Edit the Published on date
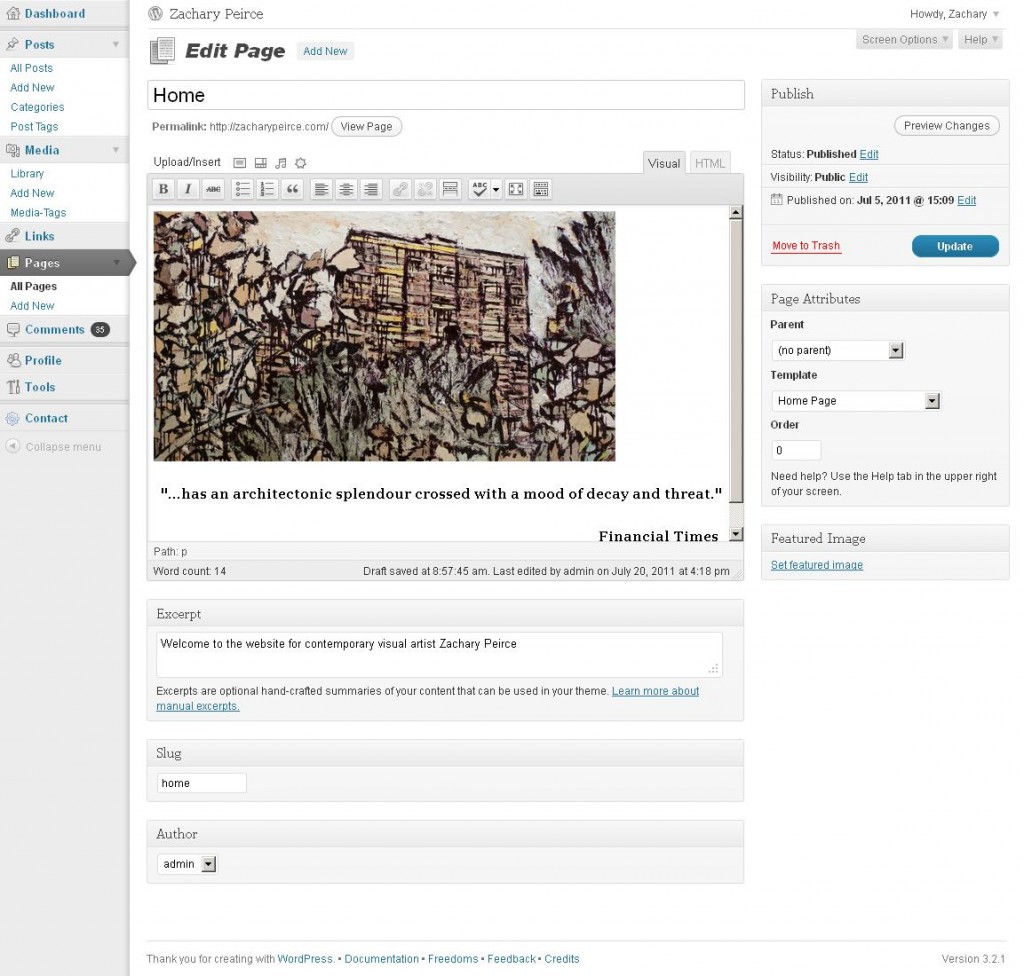 pyautogui.click(x=967, y=201)
